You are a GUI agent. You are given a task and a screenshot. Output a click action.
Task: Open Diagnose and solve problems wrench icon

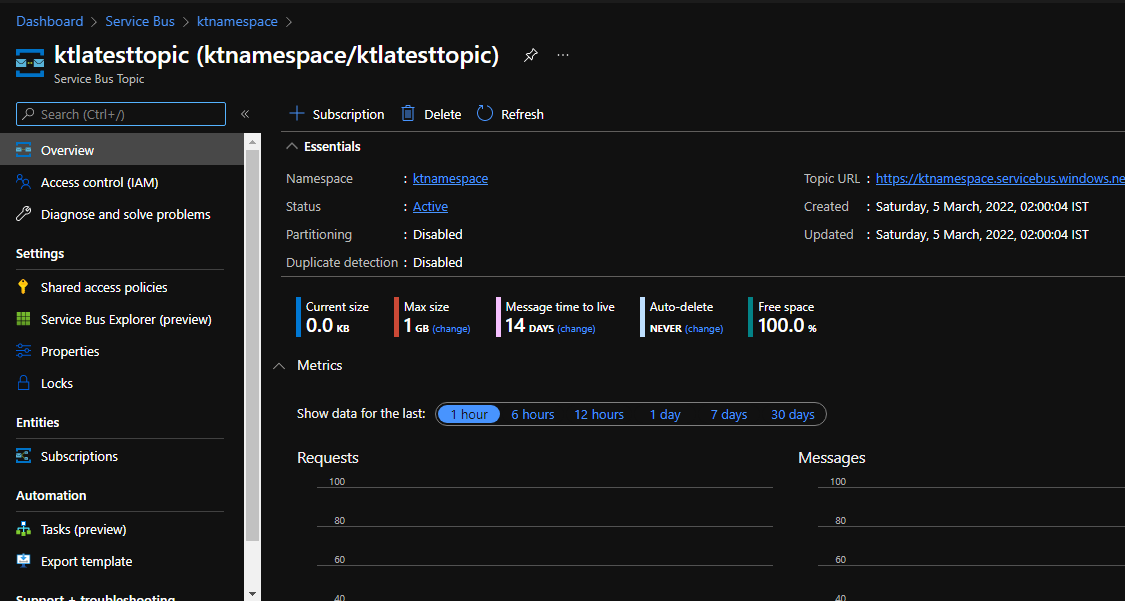(24, 214)
